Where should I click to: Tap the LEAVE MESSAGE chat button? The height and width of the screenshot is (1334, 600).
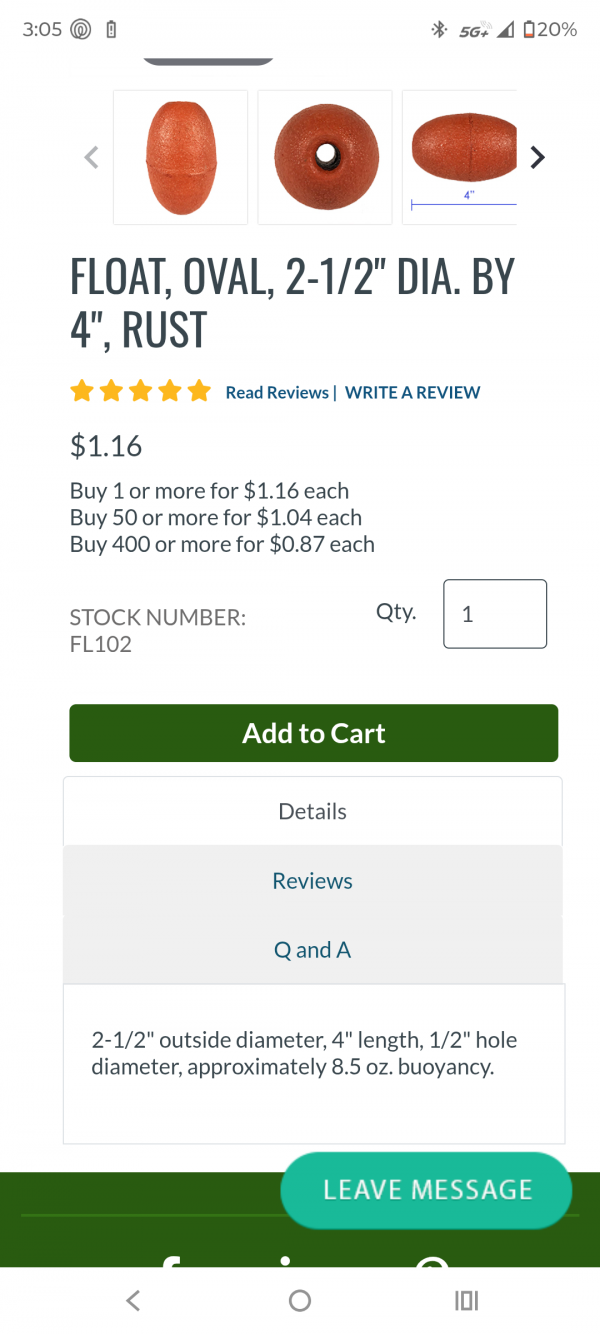[x=426, y=1189]
